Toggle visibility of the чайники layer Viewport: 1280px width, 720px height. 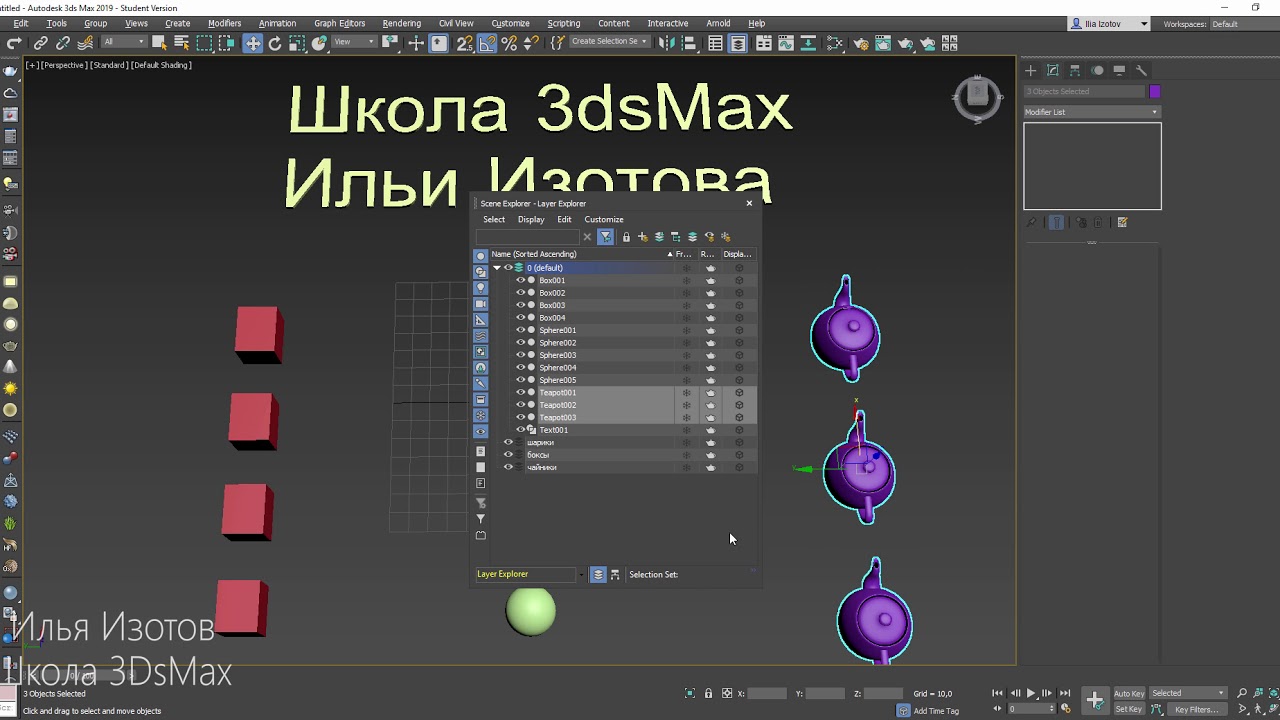click(508, 467)
